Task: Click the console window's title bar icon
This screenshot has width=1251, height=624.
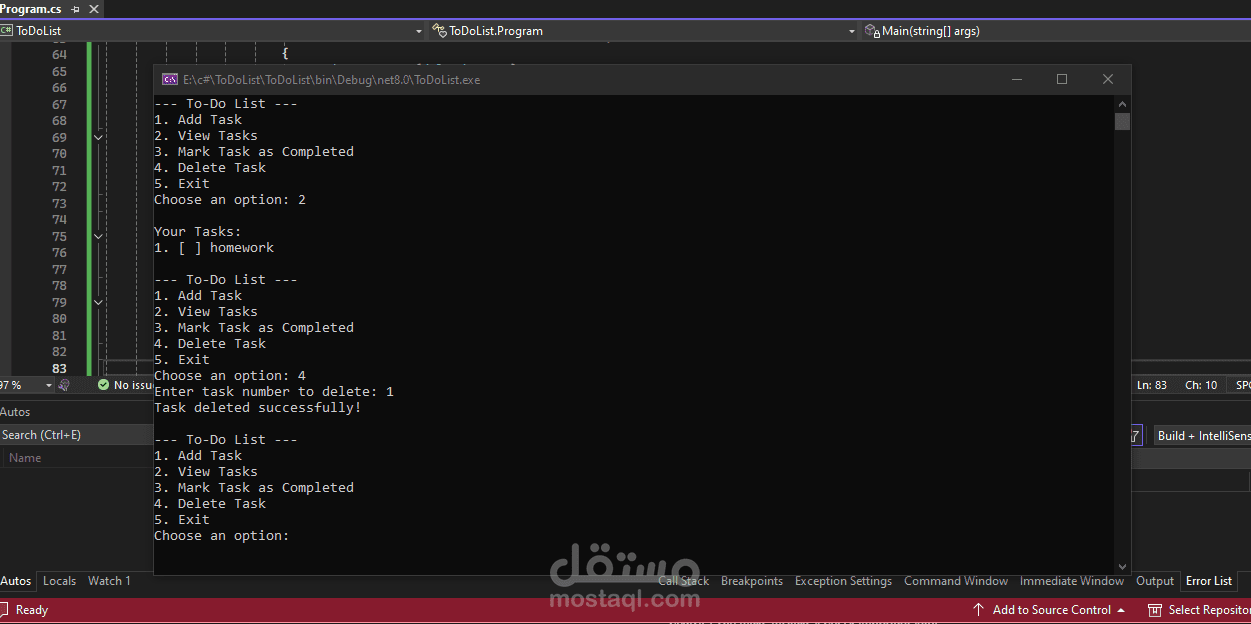Action: [170, 79]
